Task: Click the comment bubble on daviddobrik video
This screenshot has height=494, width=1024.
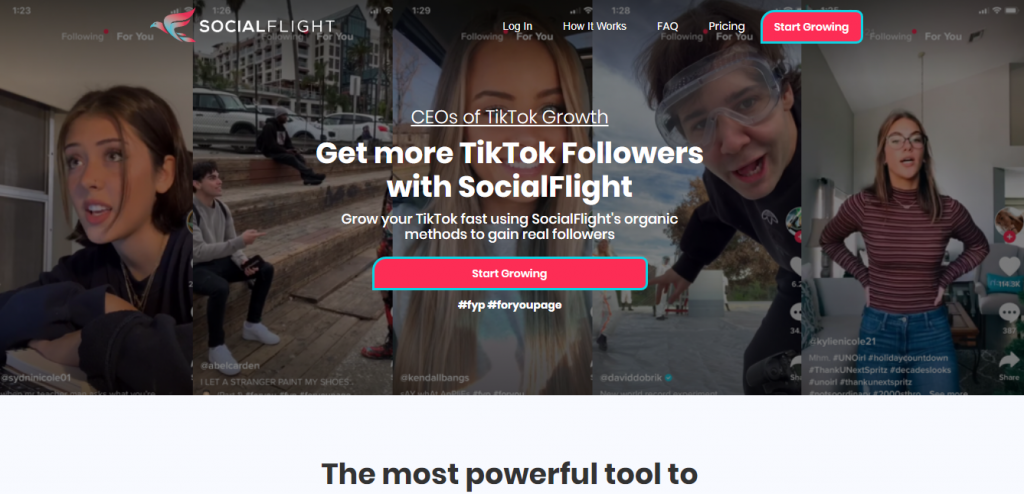Action: [x=796, y=312]
